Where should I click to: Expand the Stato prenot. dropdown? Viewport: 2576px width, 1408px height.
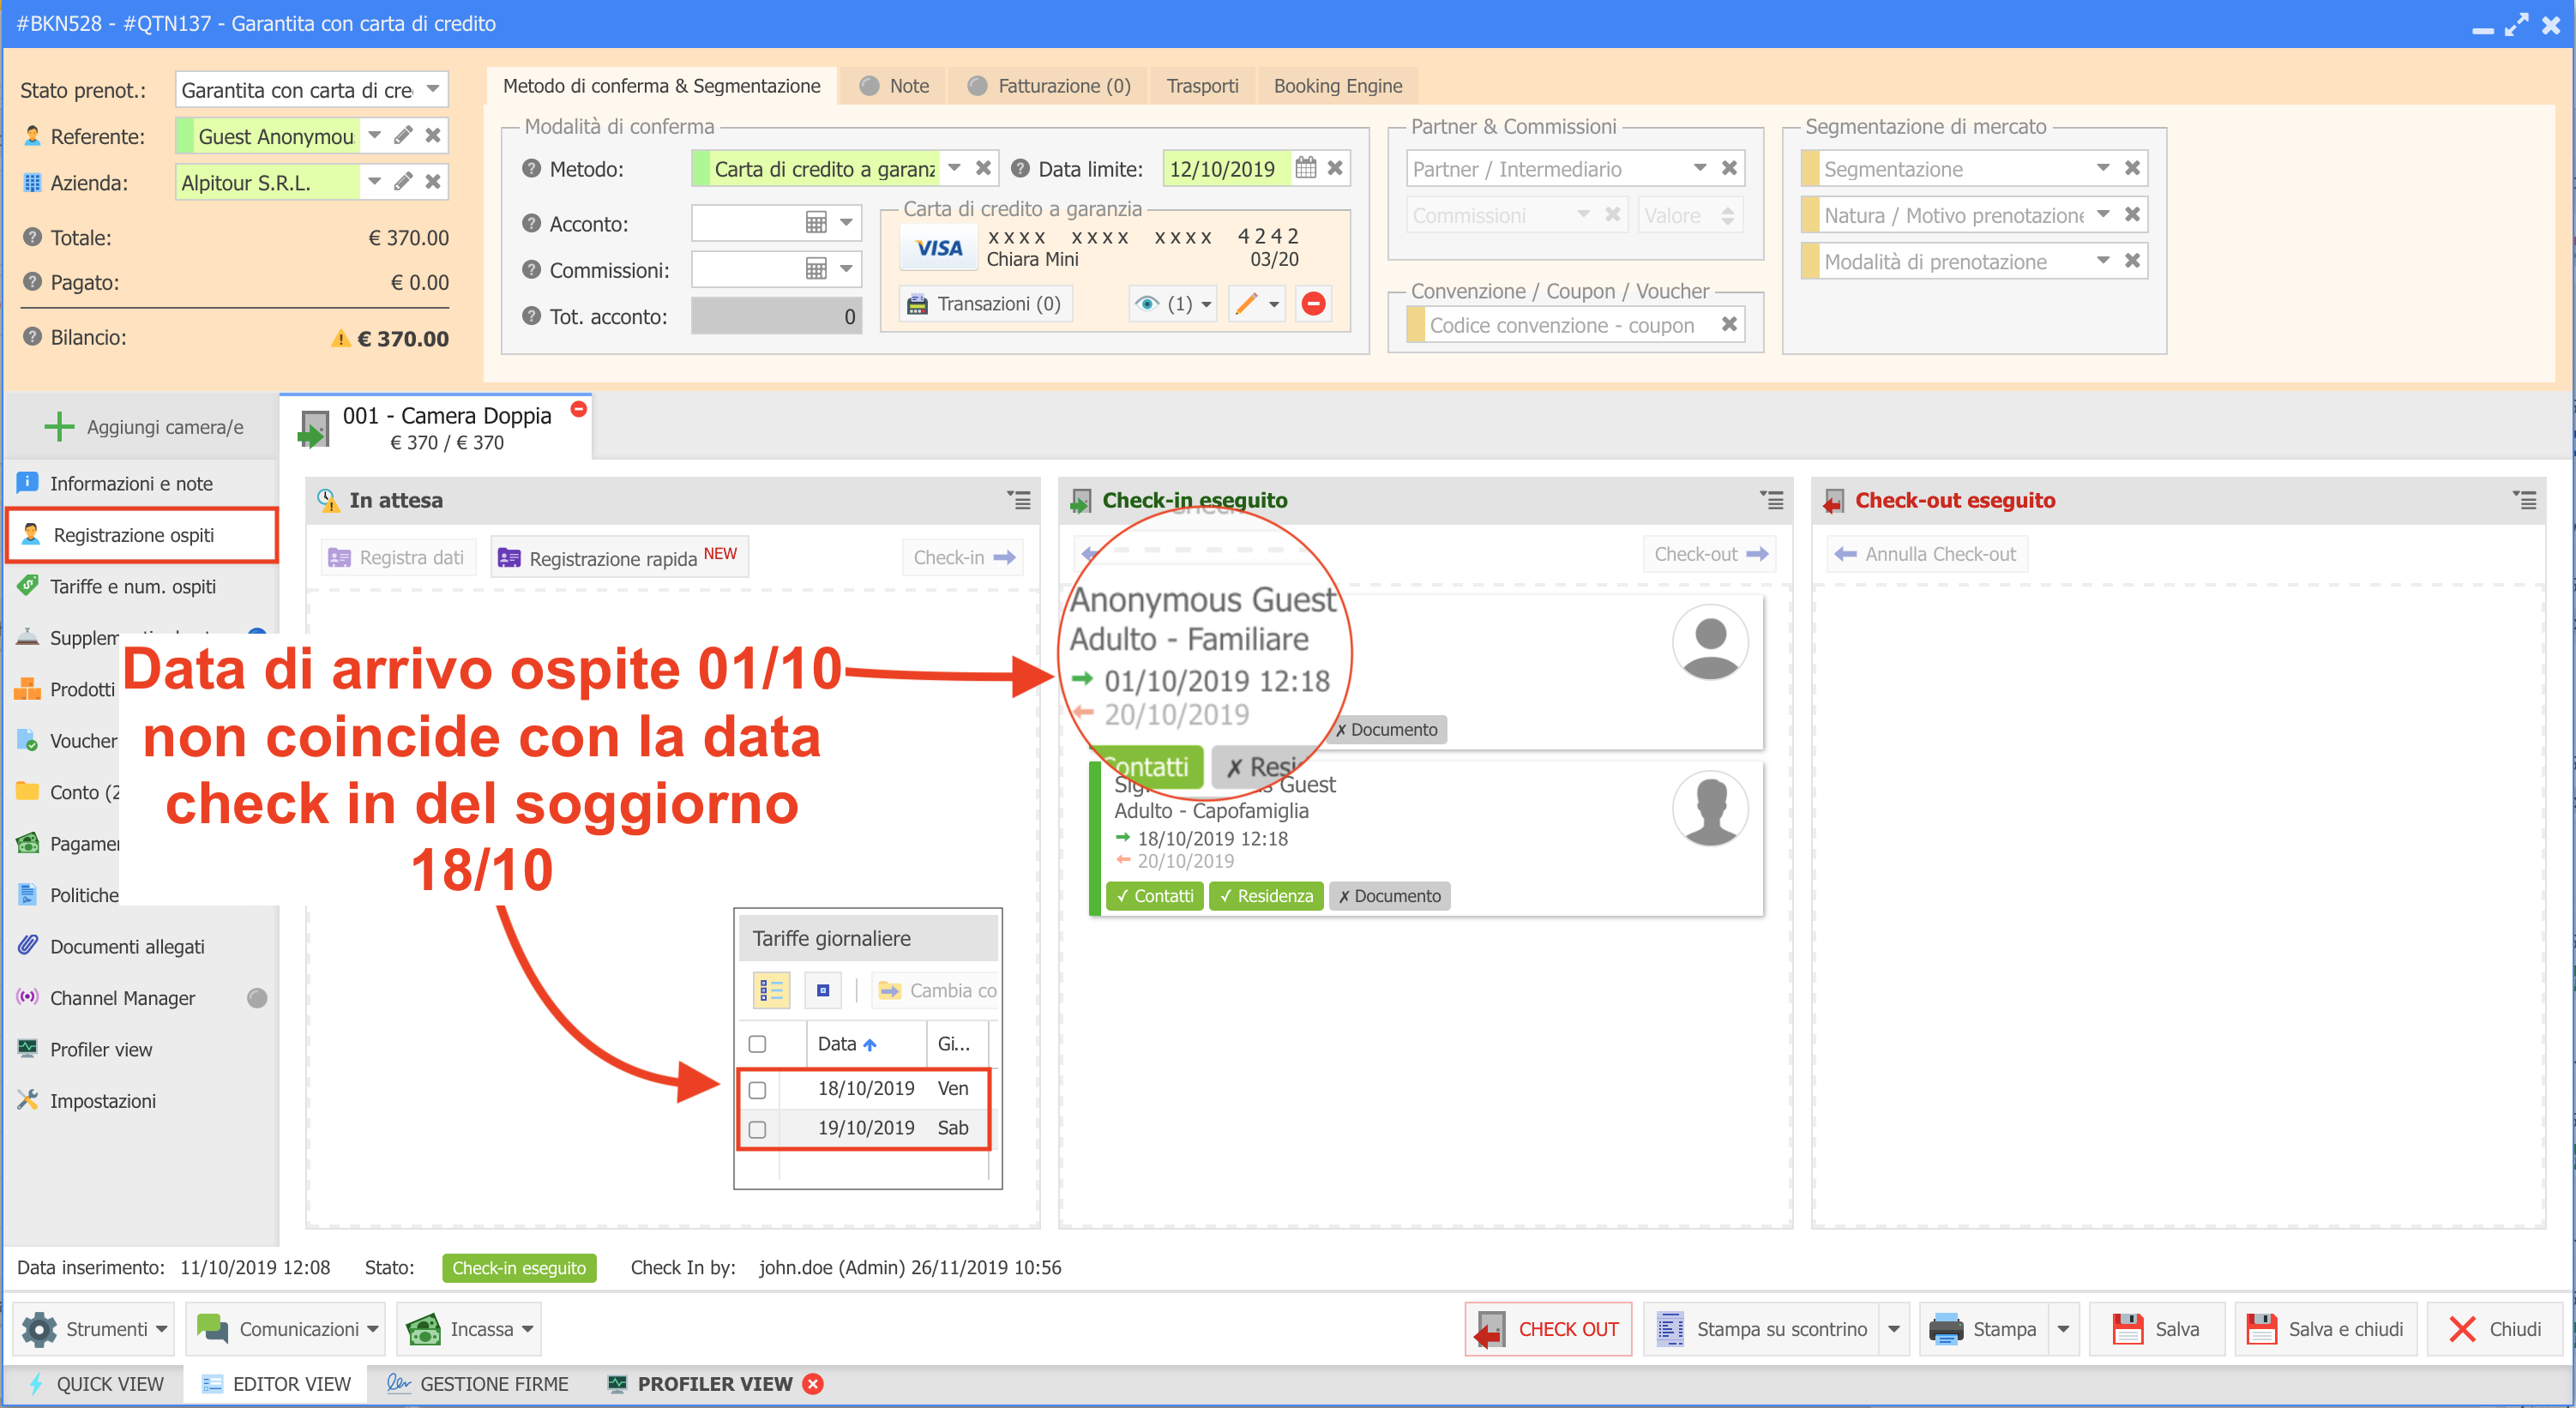433,88
